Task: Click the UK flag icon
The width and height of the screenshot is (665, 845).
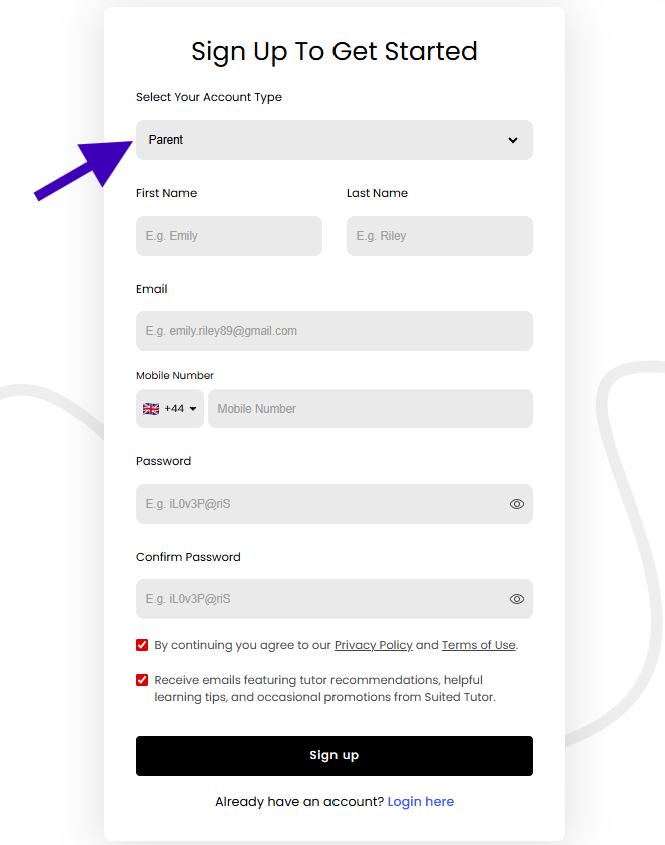Action: 151,409
